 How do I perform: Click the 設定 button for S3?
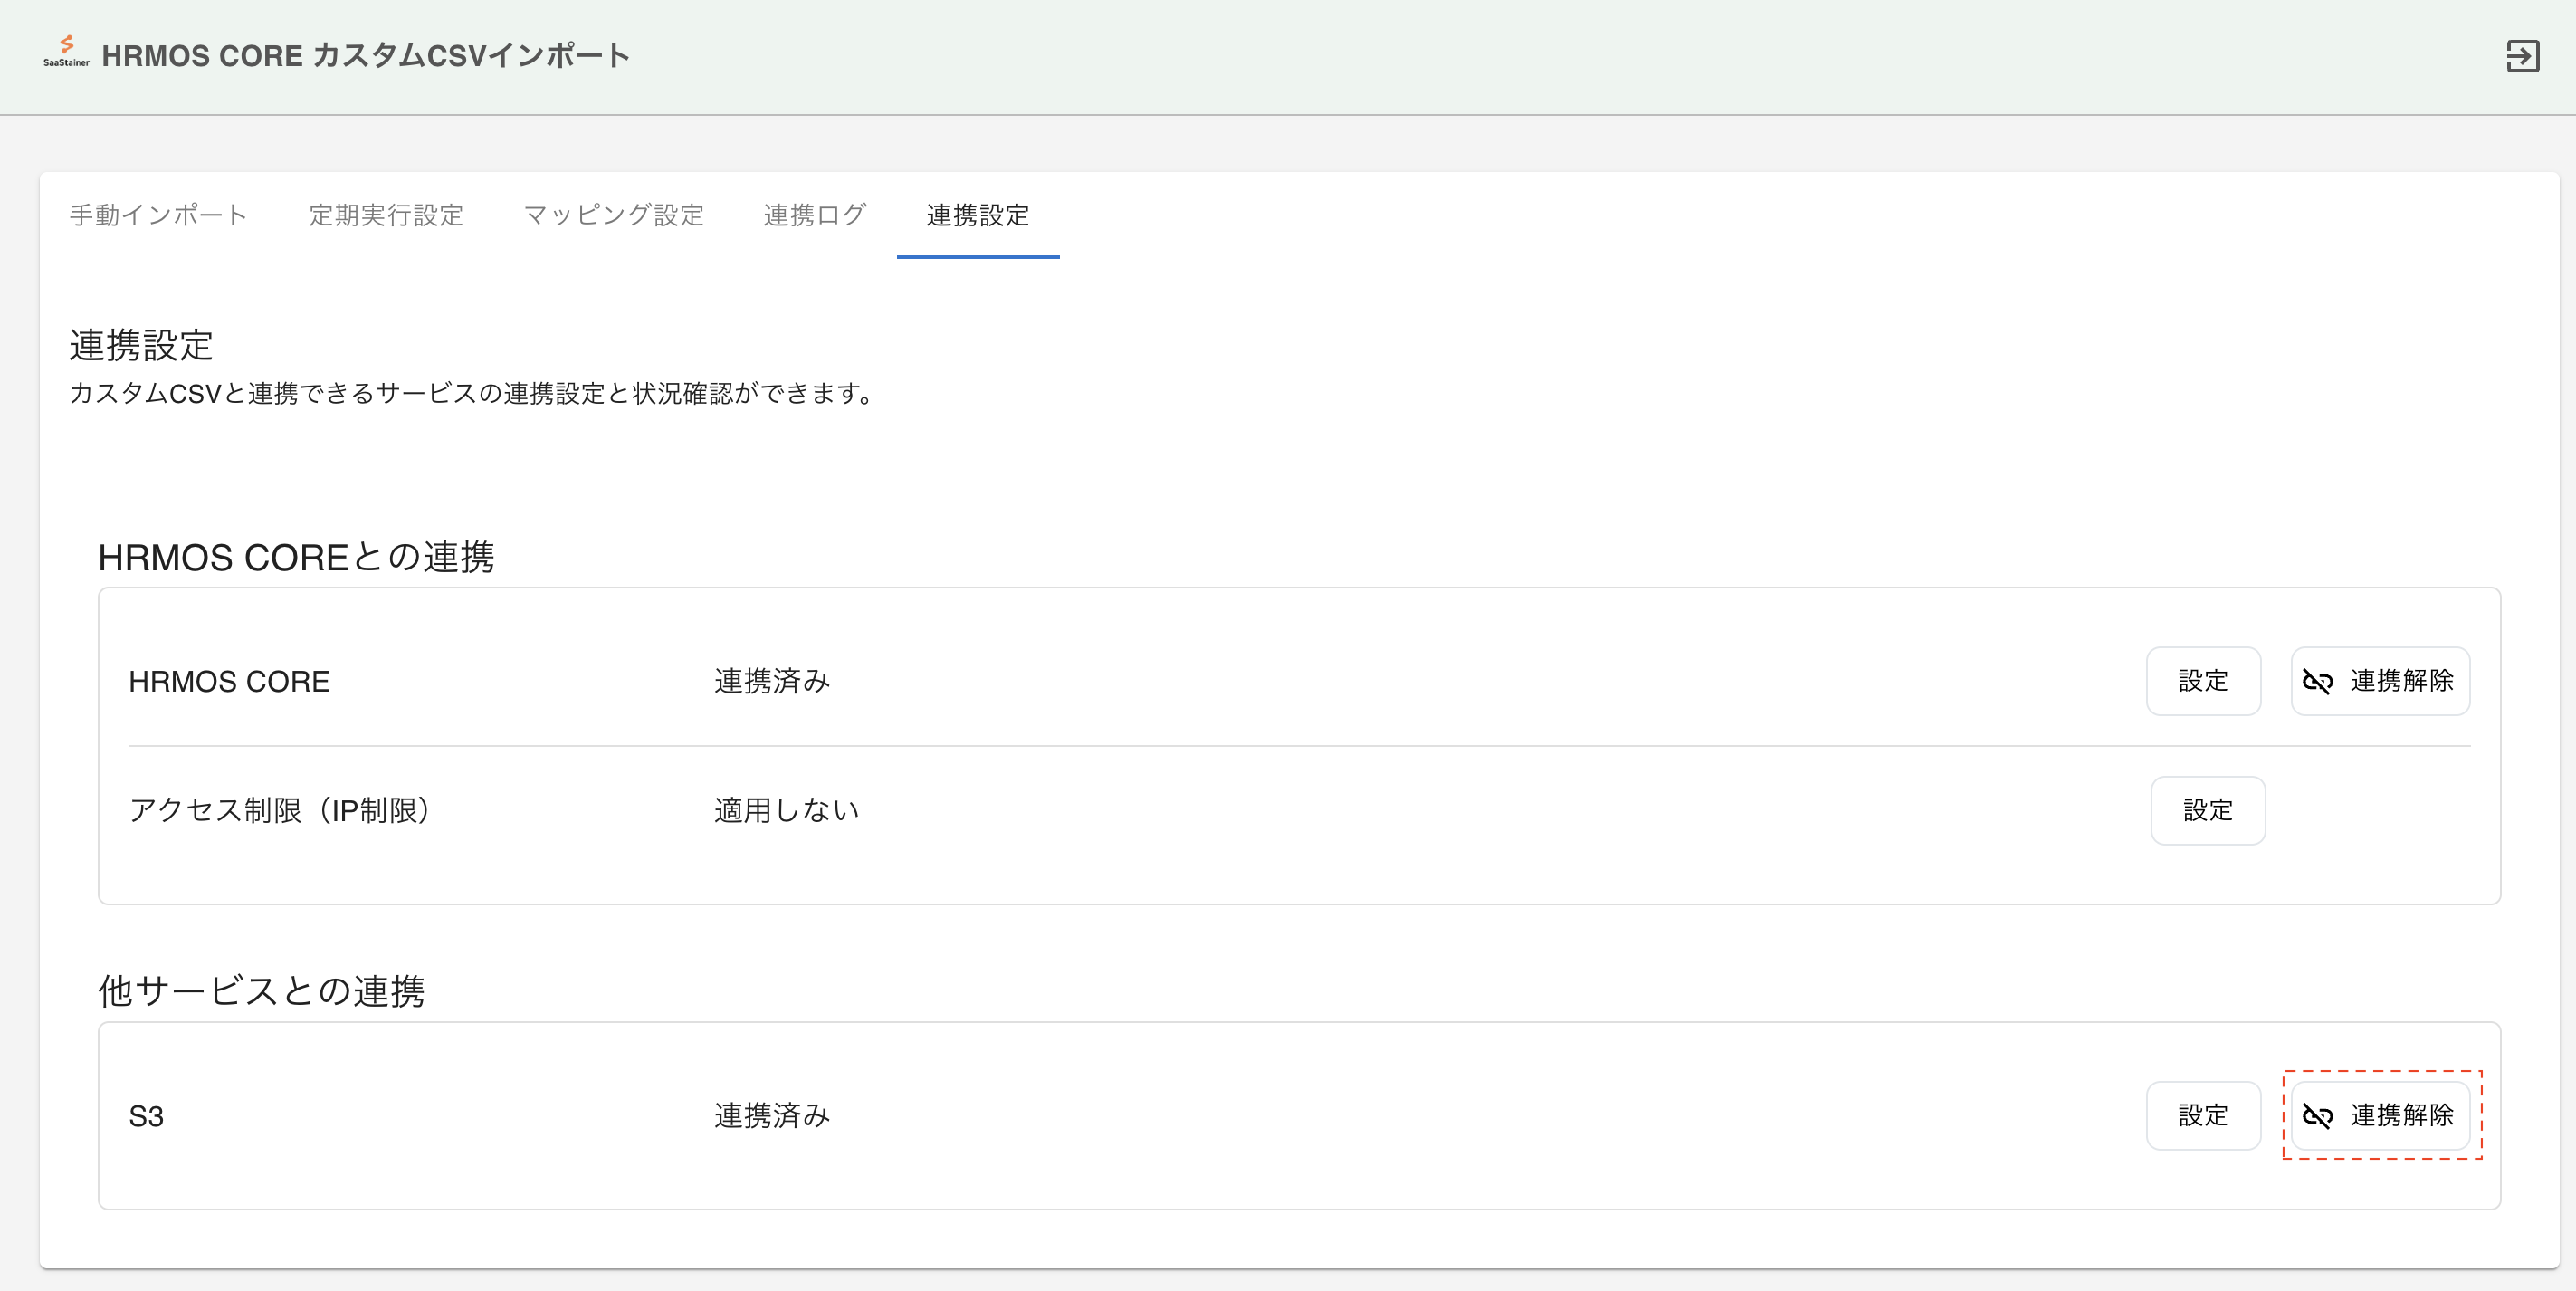pyautogui.click(x=2203, y=1116)
